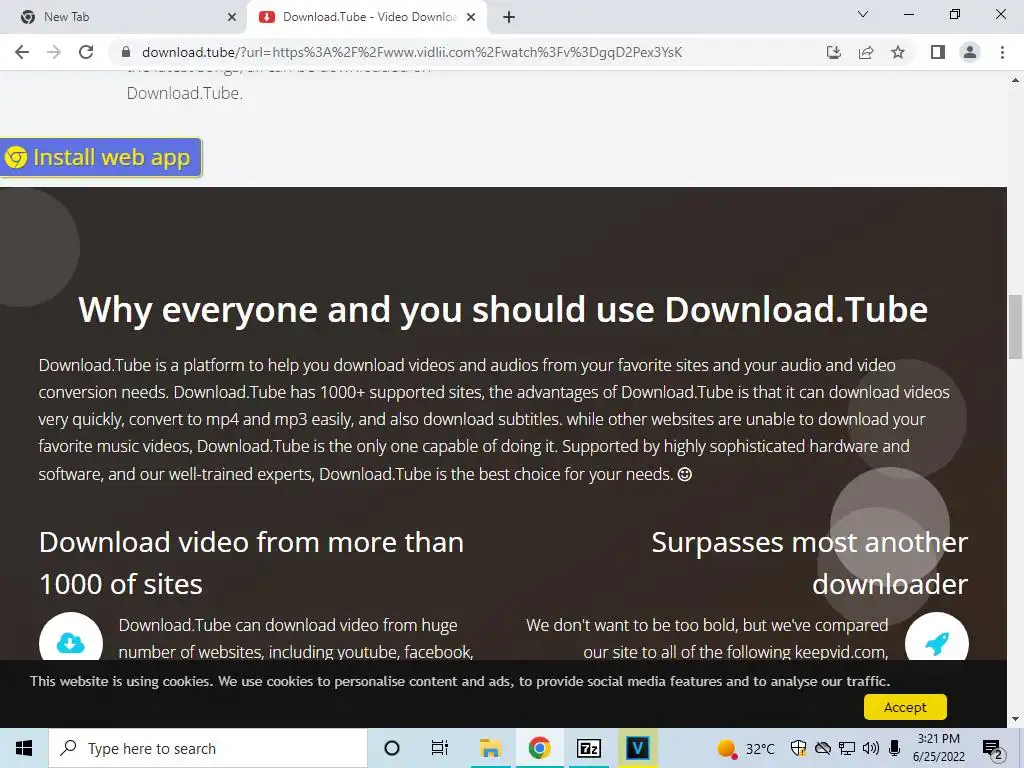Open a new tab with the plus button
This screenshot has width=1024, height=768.
pos(509,17)
